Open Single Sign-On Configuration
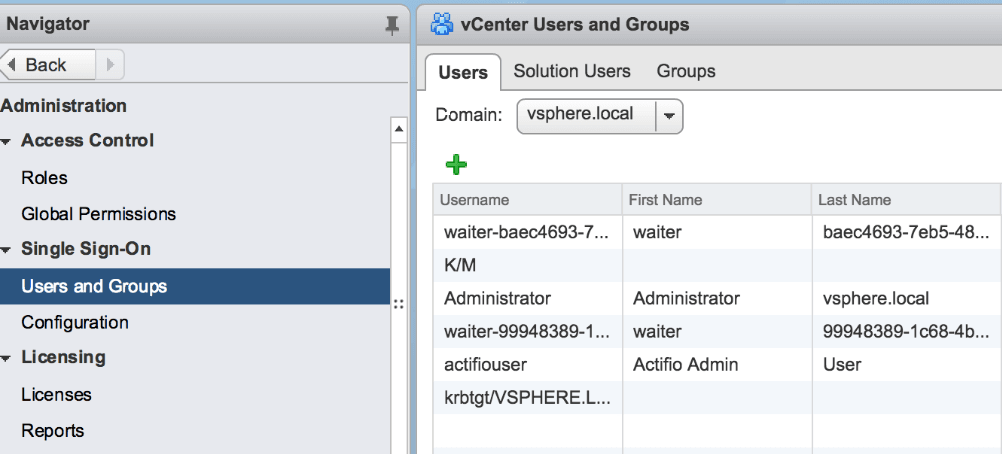The image size is (1002, 454). coord(75,322)
